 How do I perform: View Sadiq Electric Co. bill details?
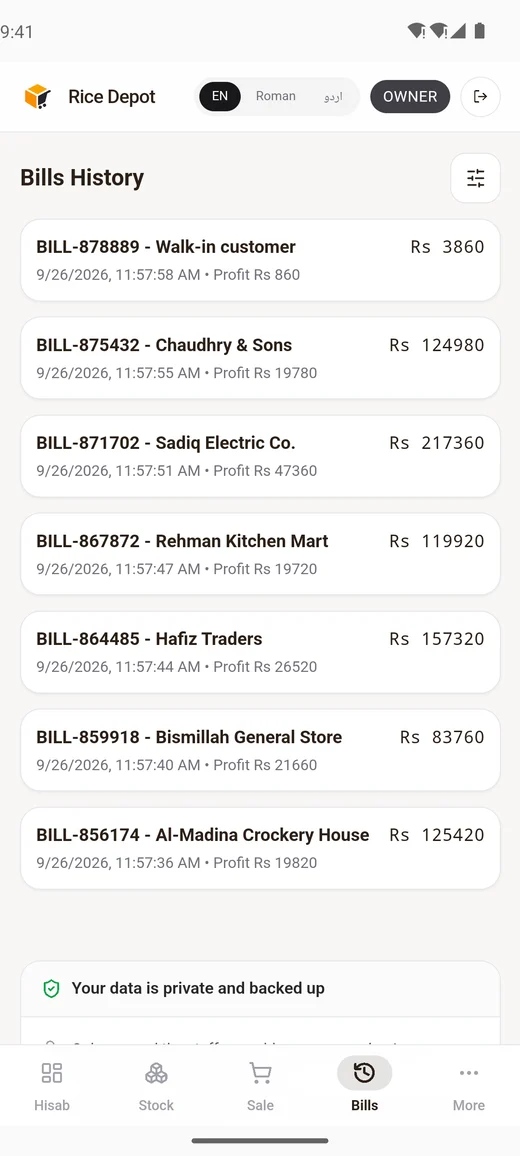[x=260, y=456]
